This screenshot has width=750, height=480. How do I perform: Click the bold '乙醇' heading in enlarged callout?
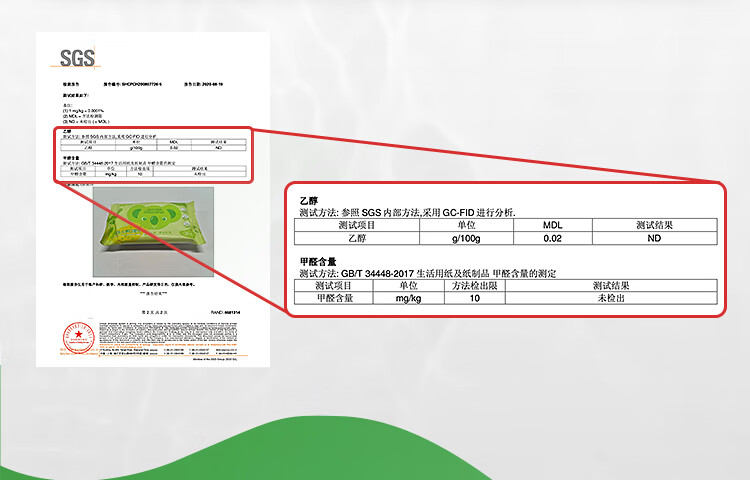coord(309,201)
